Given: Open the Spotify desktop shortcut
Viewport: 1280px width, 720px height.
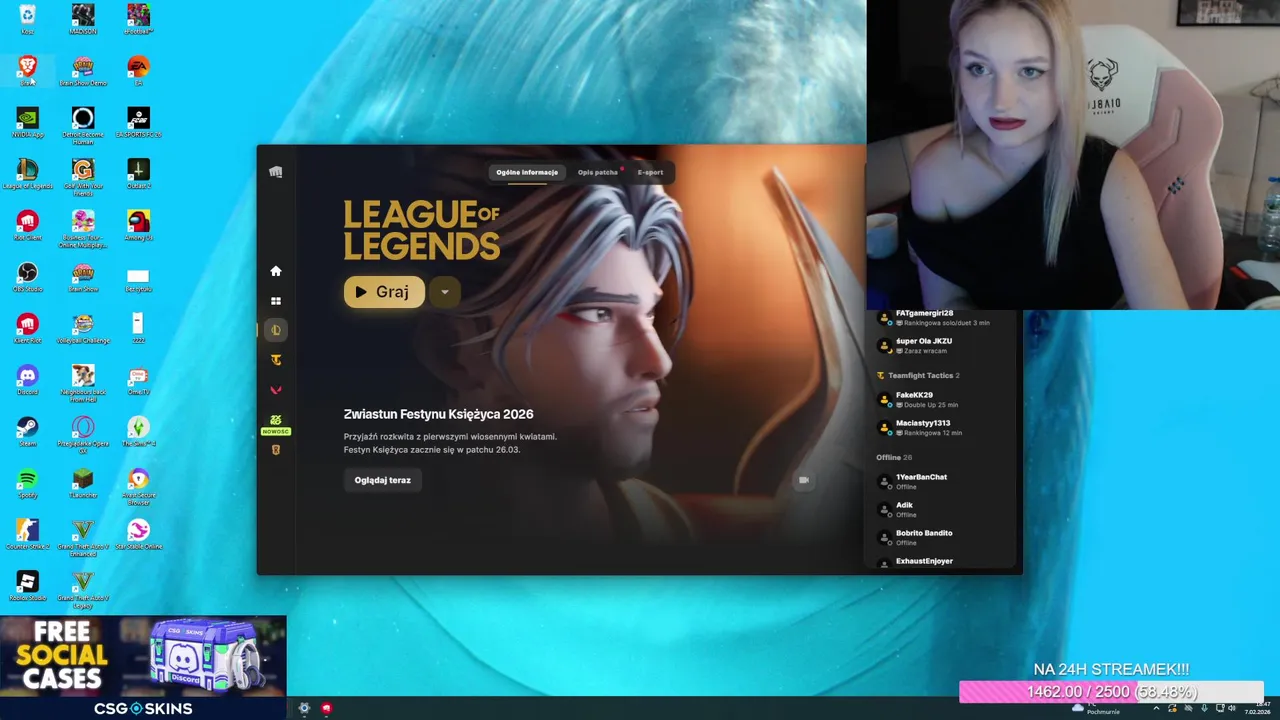Looking at the screenshot, I should tap(27, 484).
